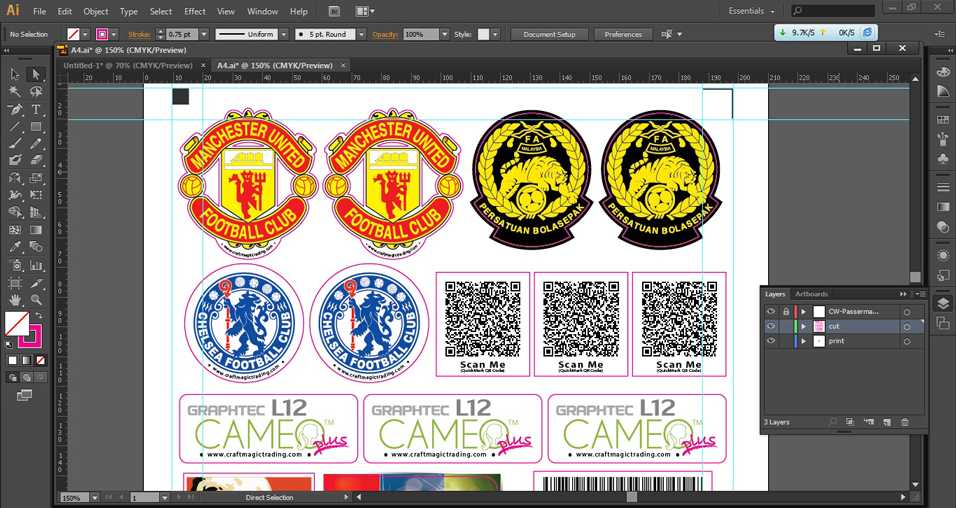Click the Preferences button
This screenshot has height=508, width=956.
pos(623,35)
